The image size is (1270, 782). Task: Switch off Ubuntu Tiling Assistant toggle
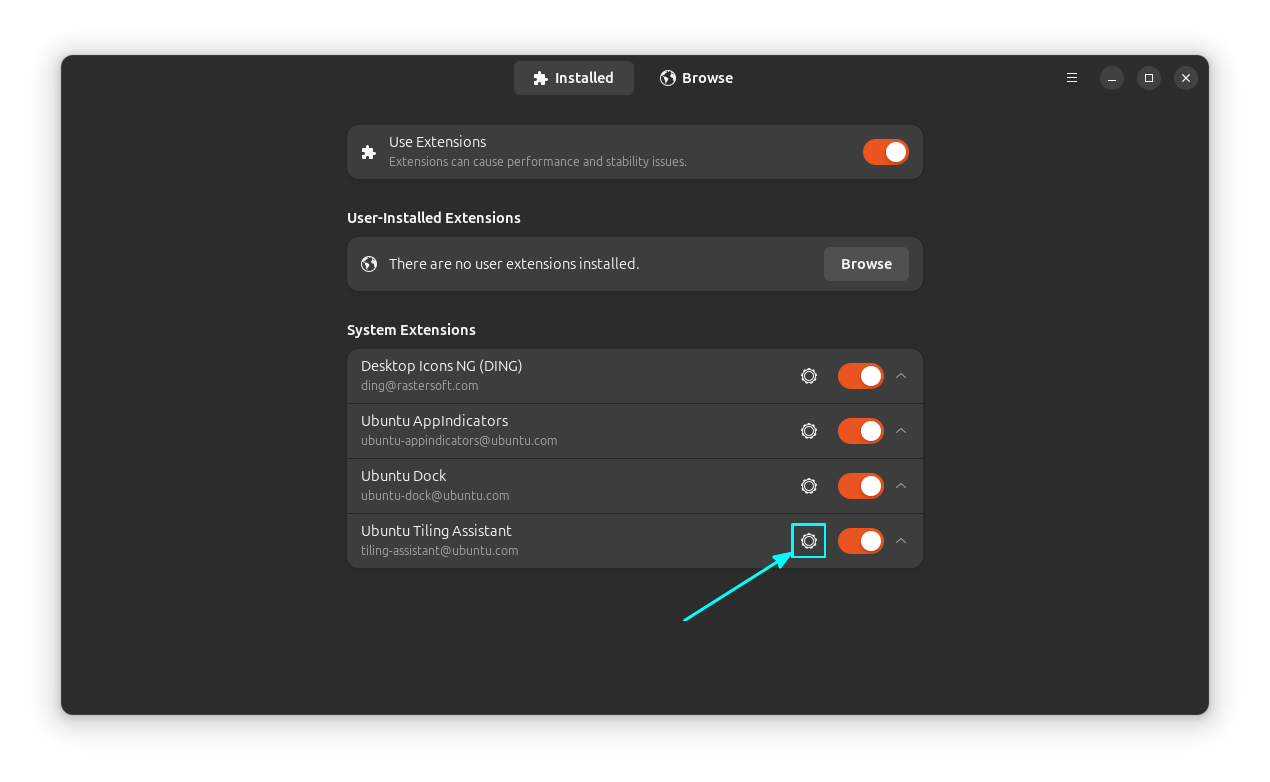860,541
